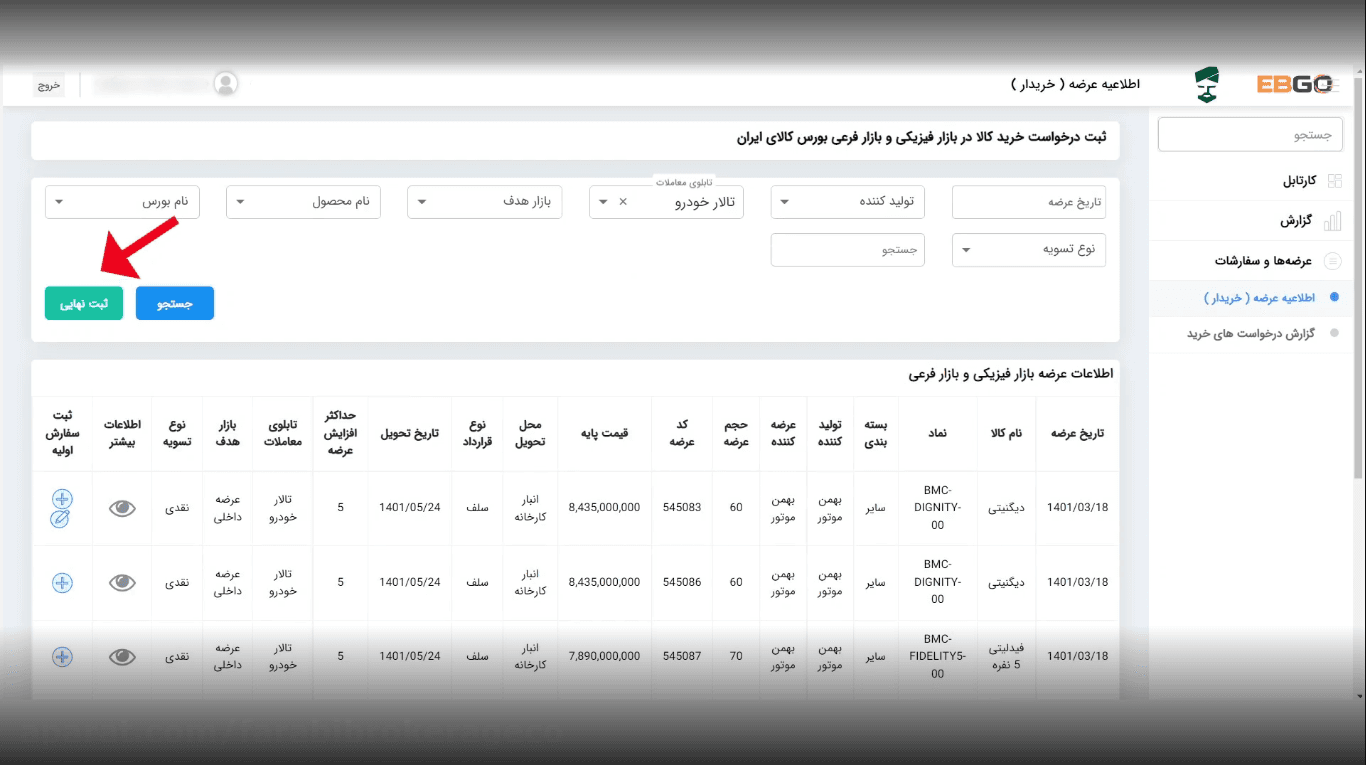Open the بازار هدف dropdown
Screen dimensions: 1366x765
coord(485,201)
